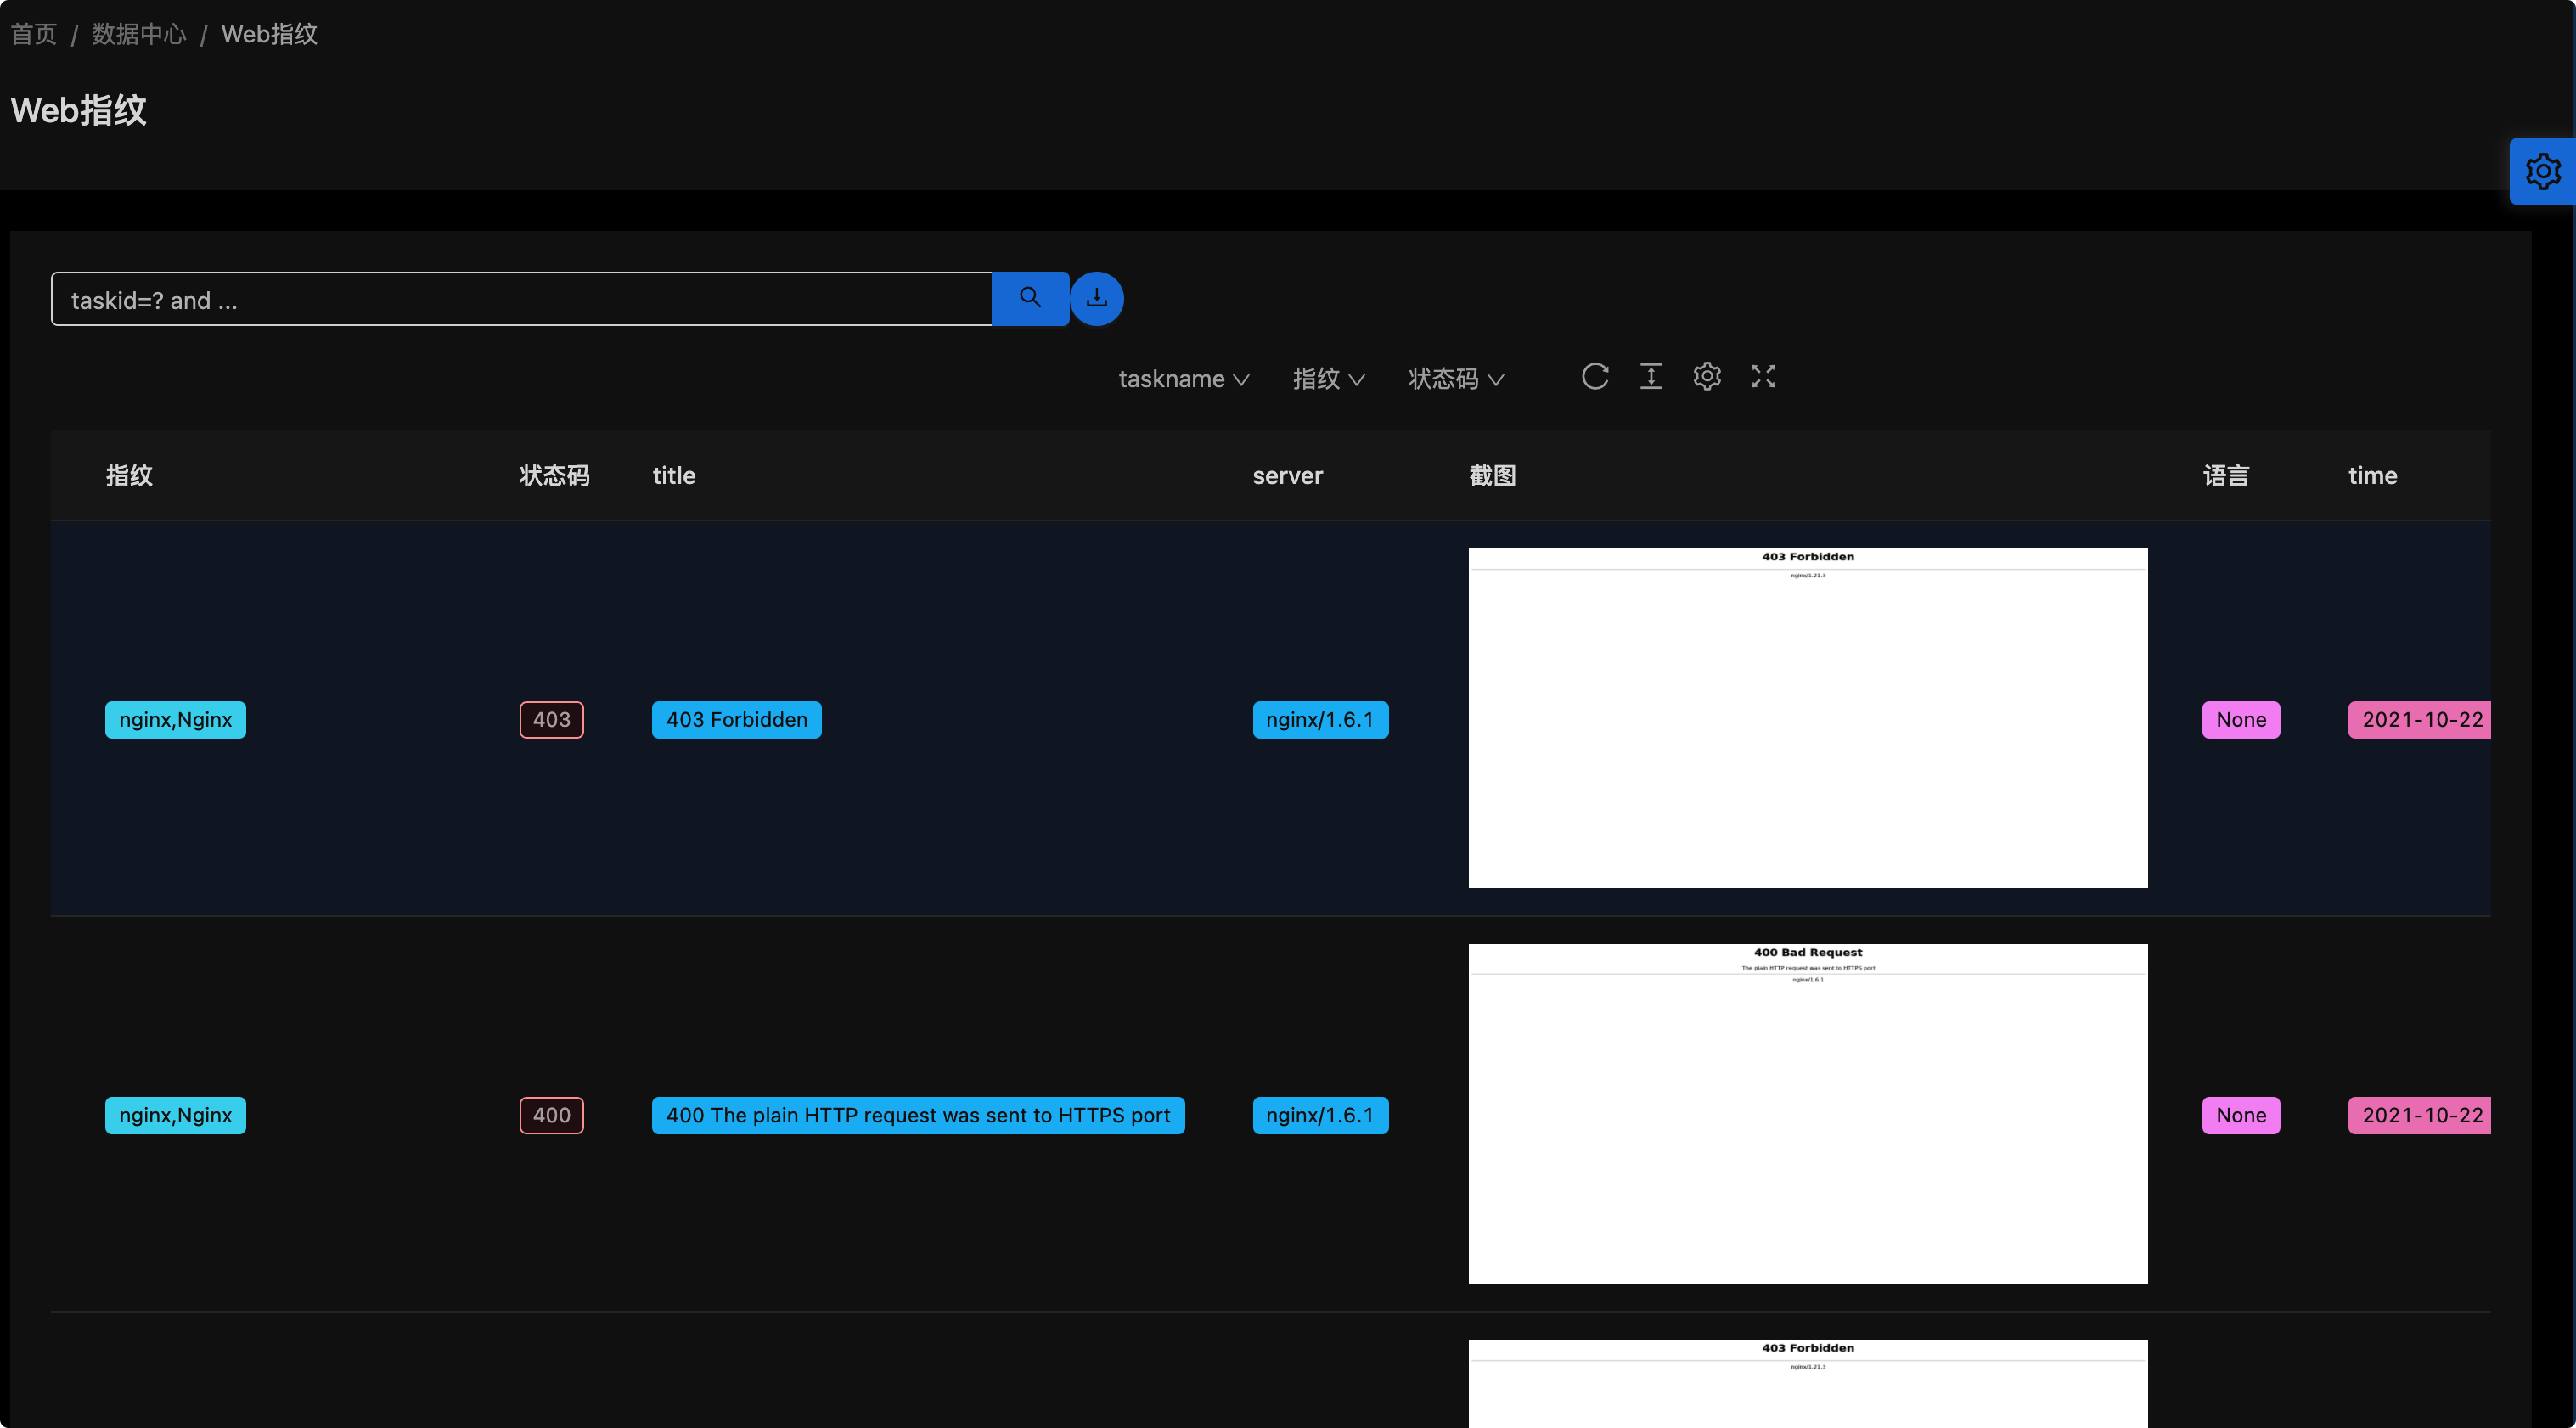Click the 403 status code tag

(x=551, y=720)
